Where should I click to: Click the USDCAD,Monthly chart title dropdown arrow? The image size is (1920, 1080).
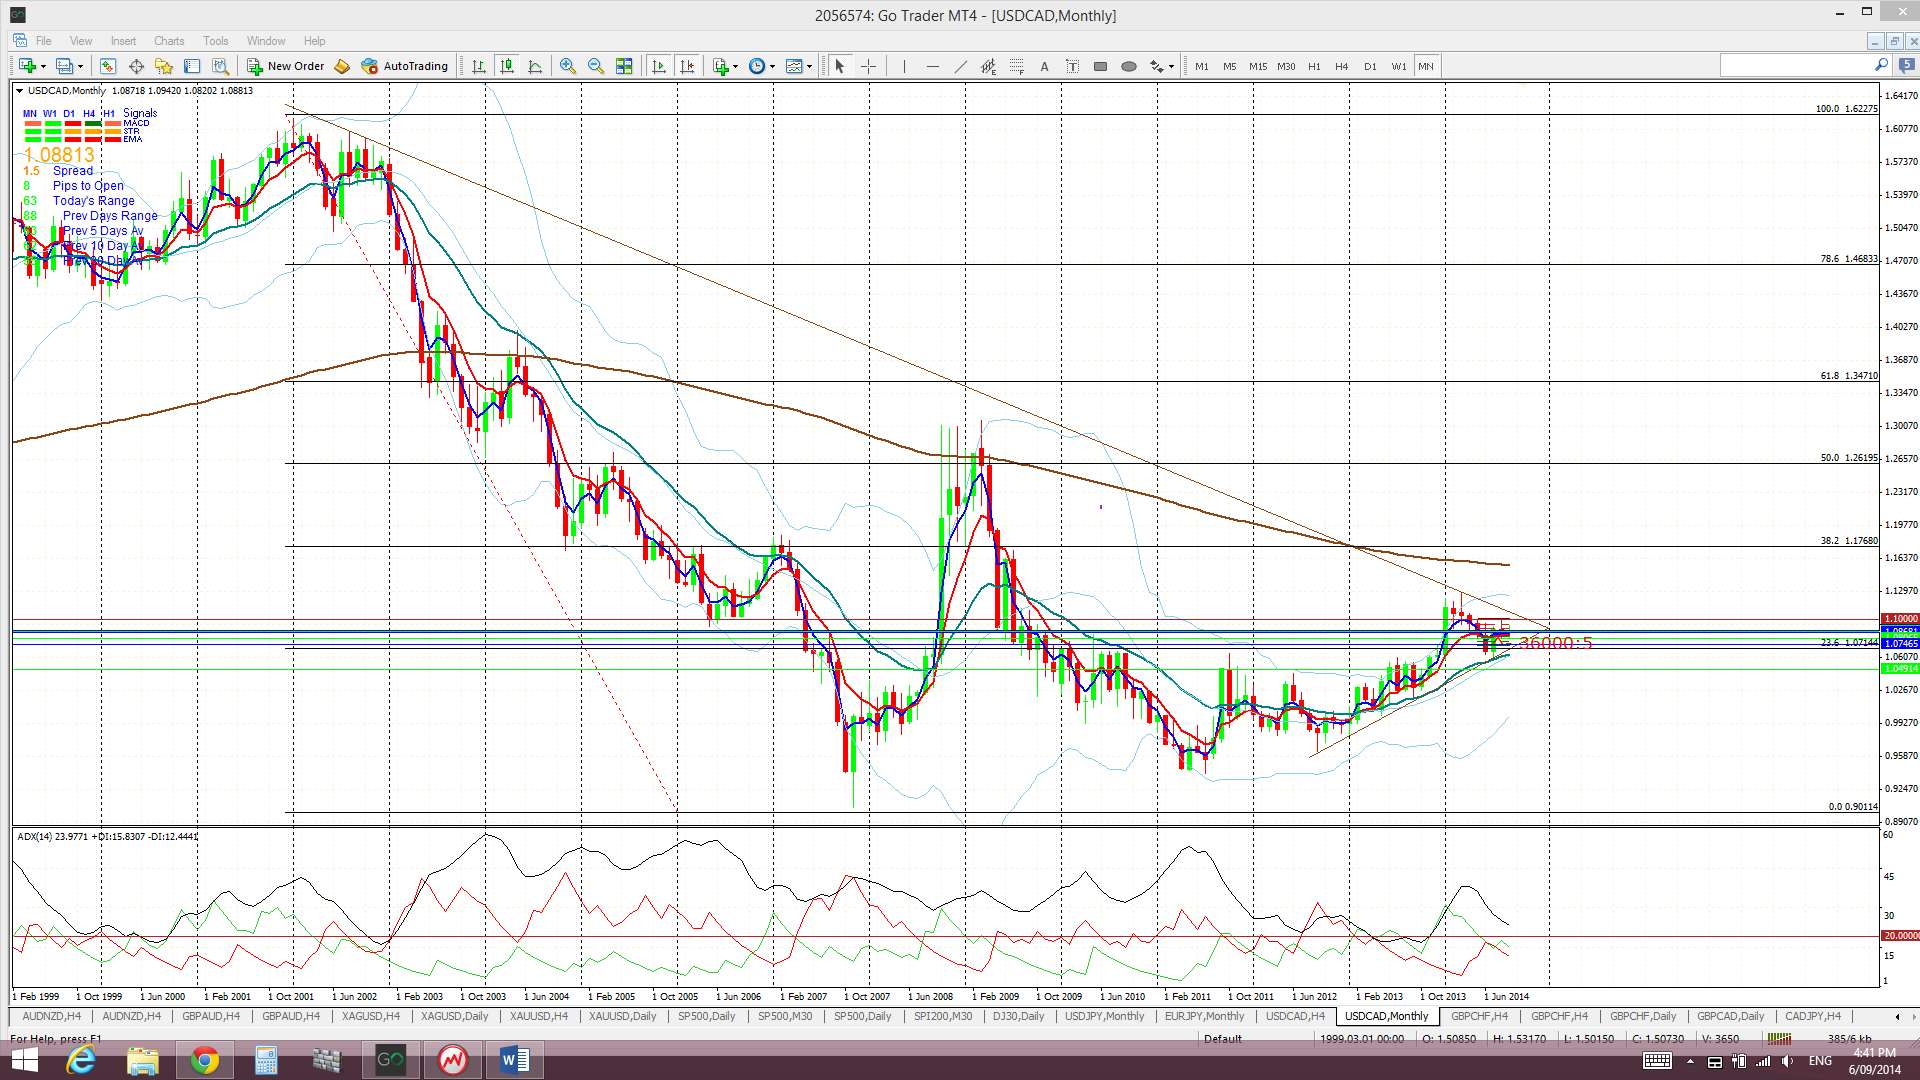coord(19,91)
